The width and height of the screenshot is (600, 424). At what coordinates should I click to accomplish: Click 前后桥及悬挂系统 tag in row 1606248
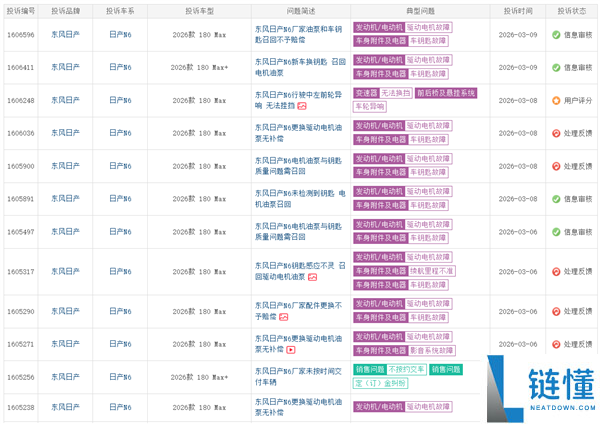click(446, 93)
